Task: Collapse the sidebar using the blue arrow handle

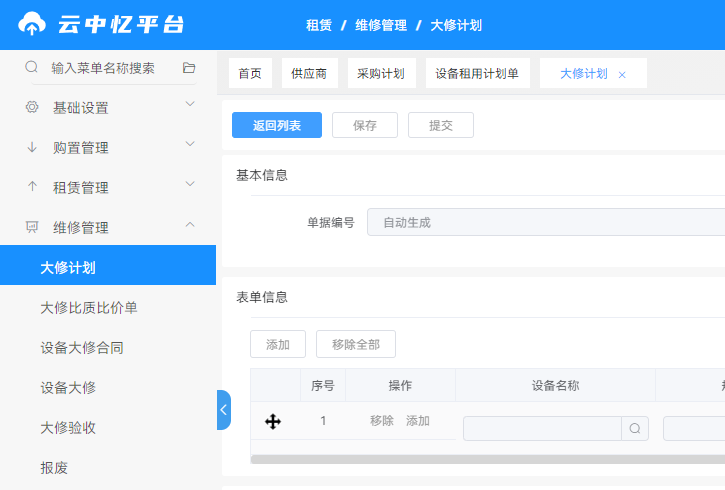Action: coord(224,410)
